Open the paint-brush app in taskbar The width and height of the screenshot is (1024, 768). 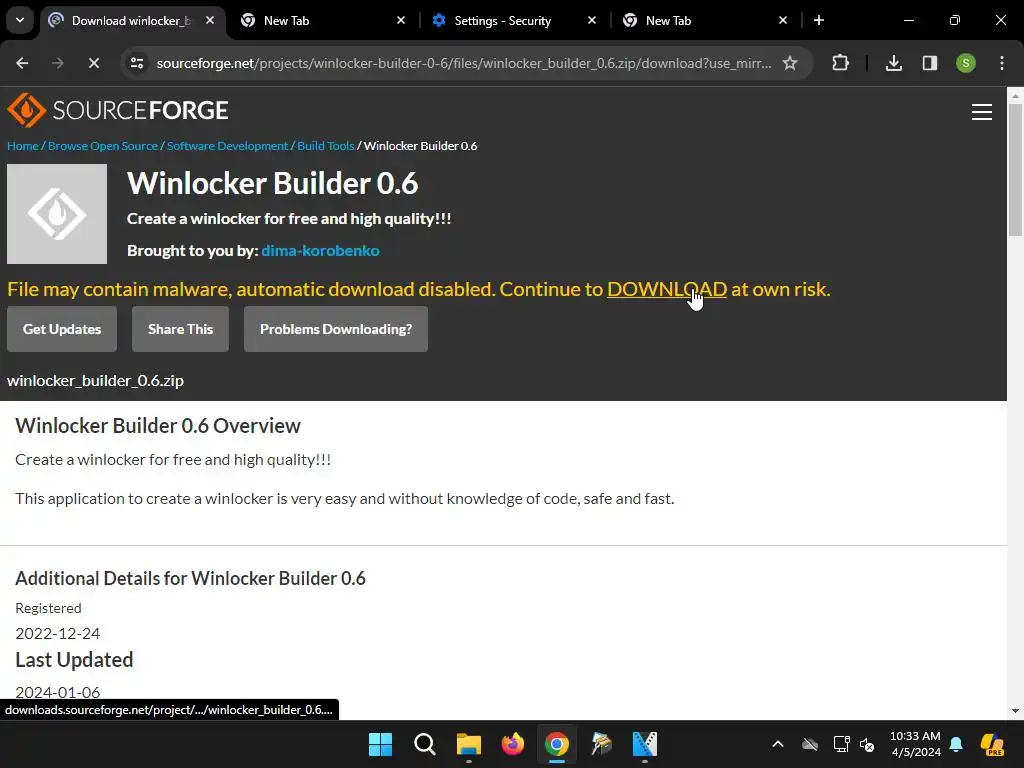click(601, 744)
